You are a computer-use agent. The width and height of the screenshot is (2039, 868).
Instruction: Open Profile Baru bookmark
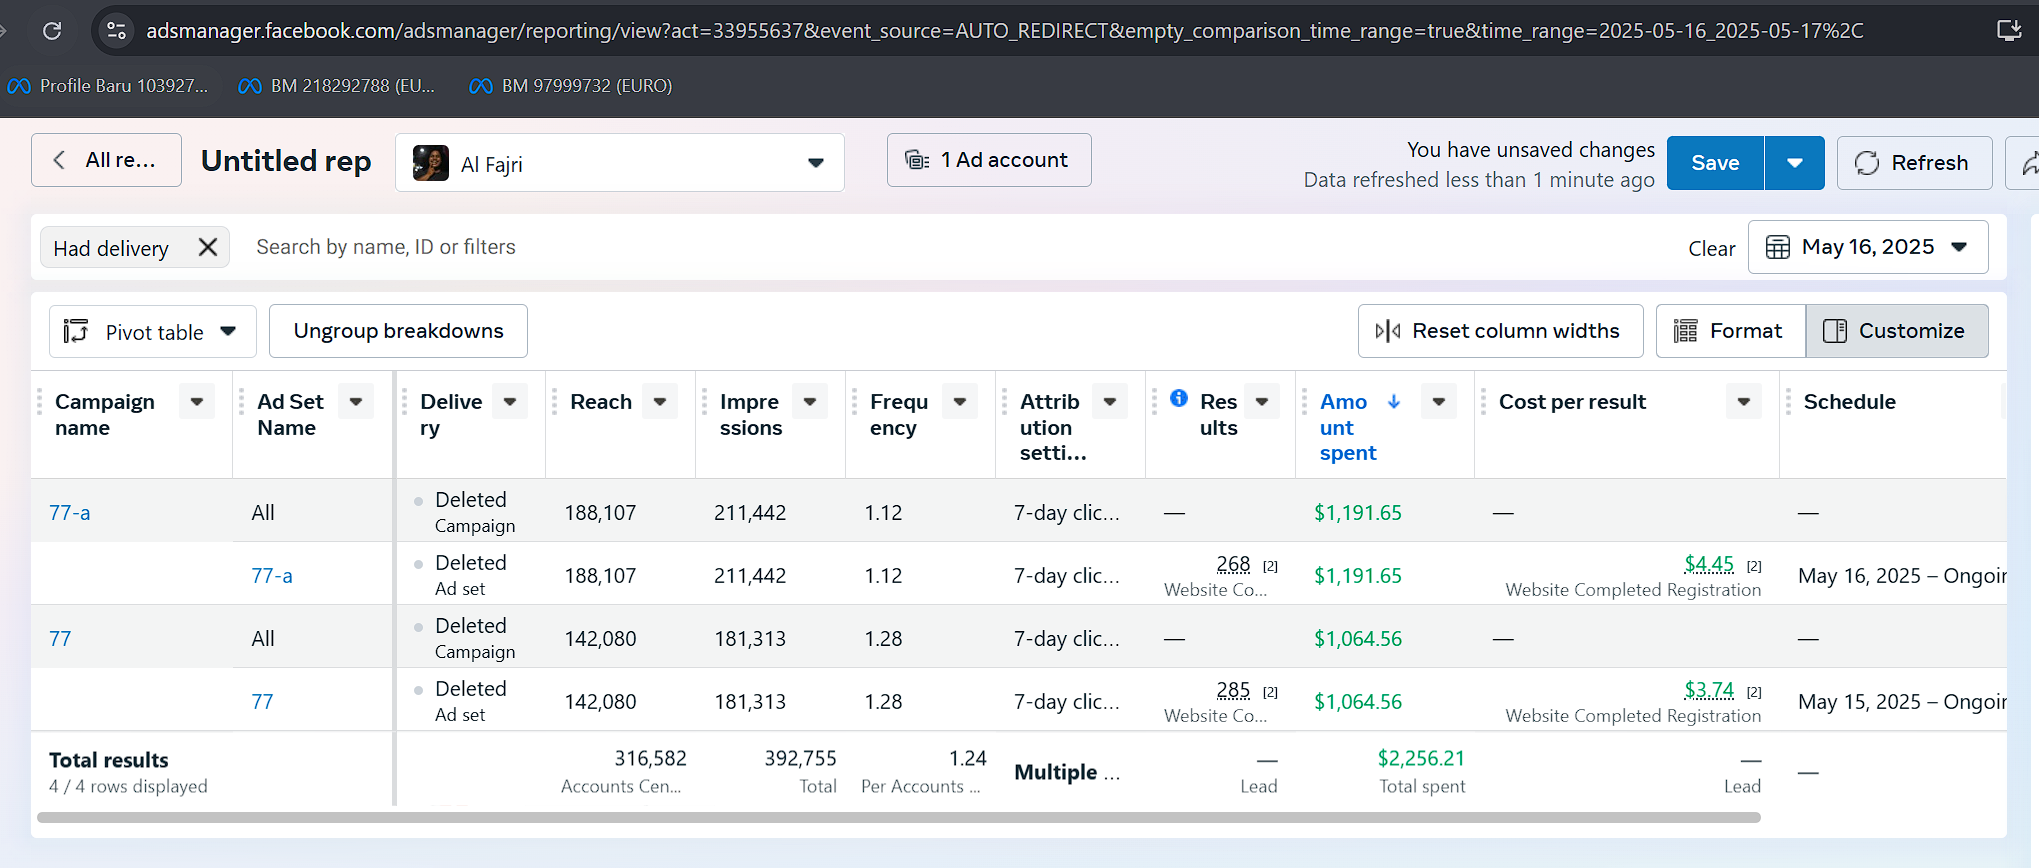(108, 86)
